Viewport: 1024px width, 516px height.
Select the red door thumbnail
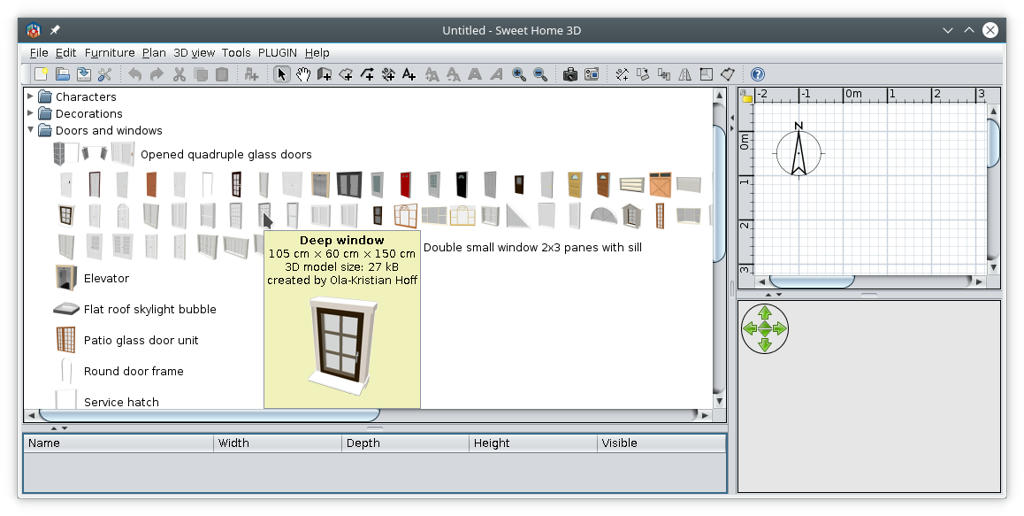406,185
